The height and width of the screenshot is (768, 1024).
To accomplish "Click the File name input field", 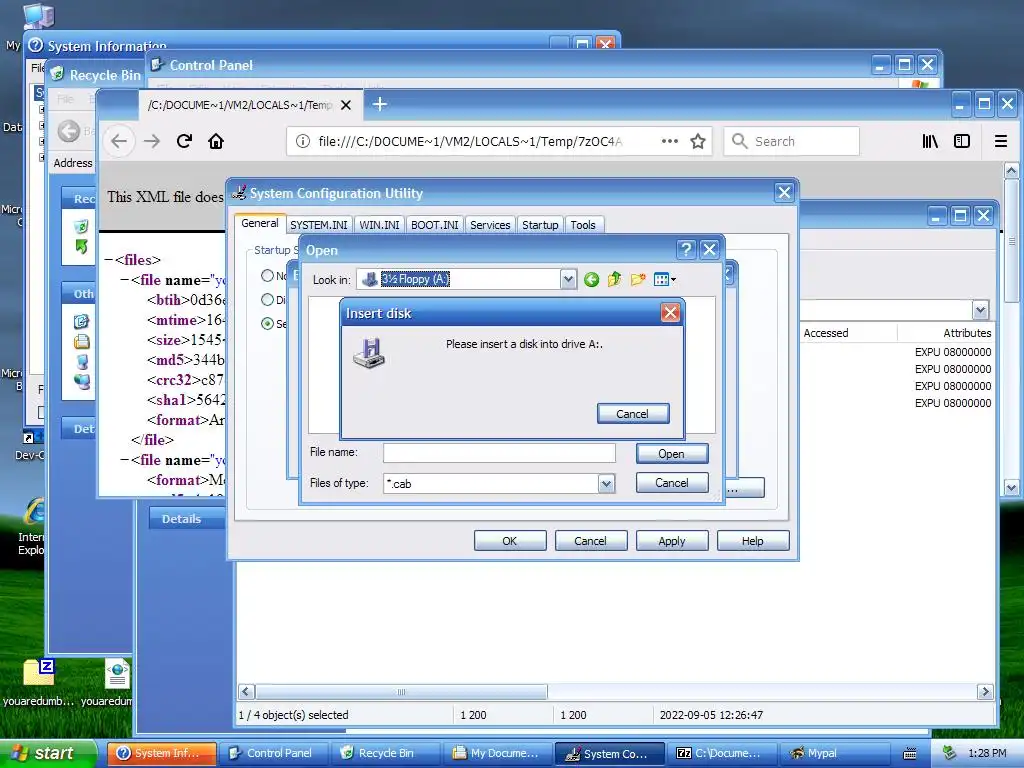I will tap(500, 453).
